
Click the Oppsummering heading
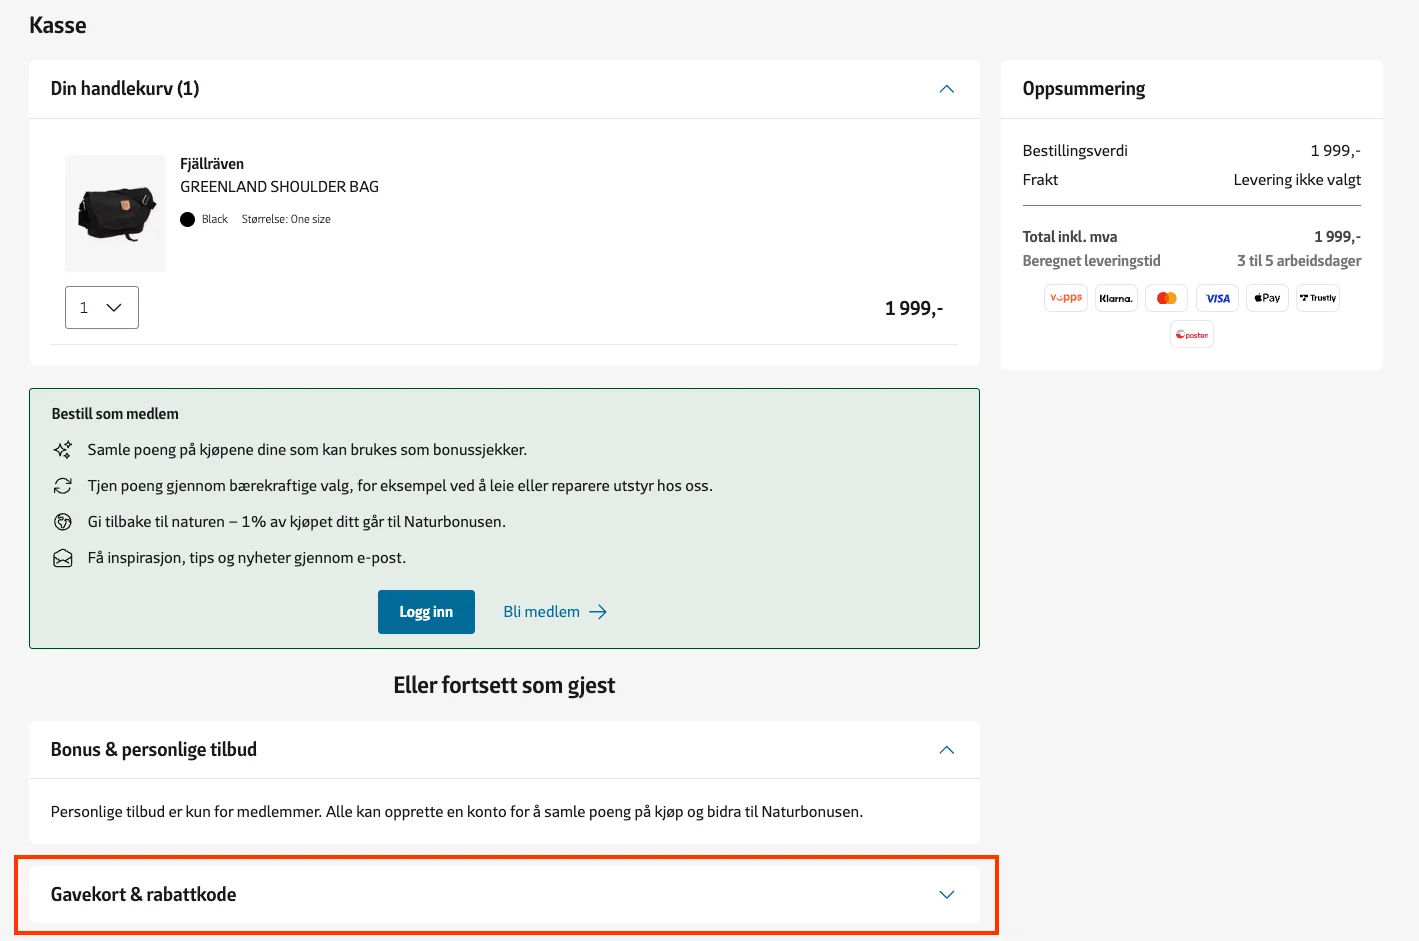tap(1084, 89)
